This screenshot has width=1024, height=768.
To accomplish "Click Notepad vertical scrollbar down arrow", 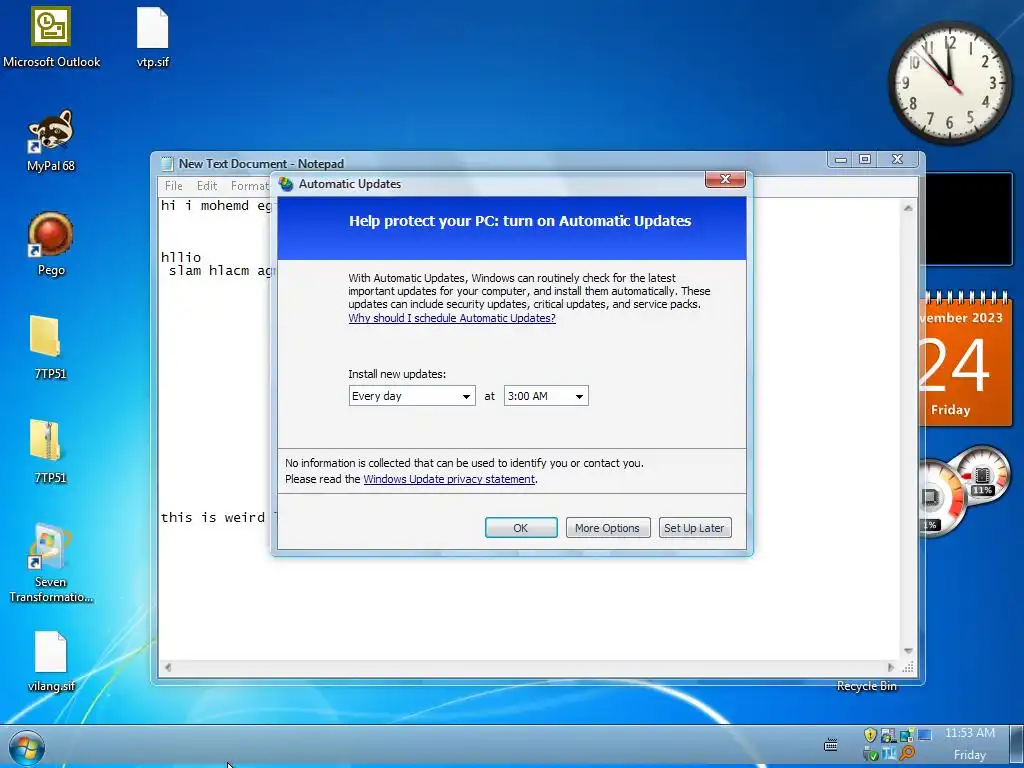I will 908,651.
